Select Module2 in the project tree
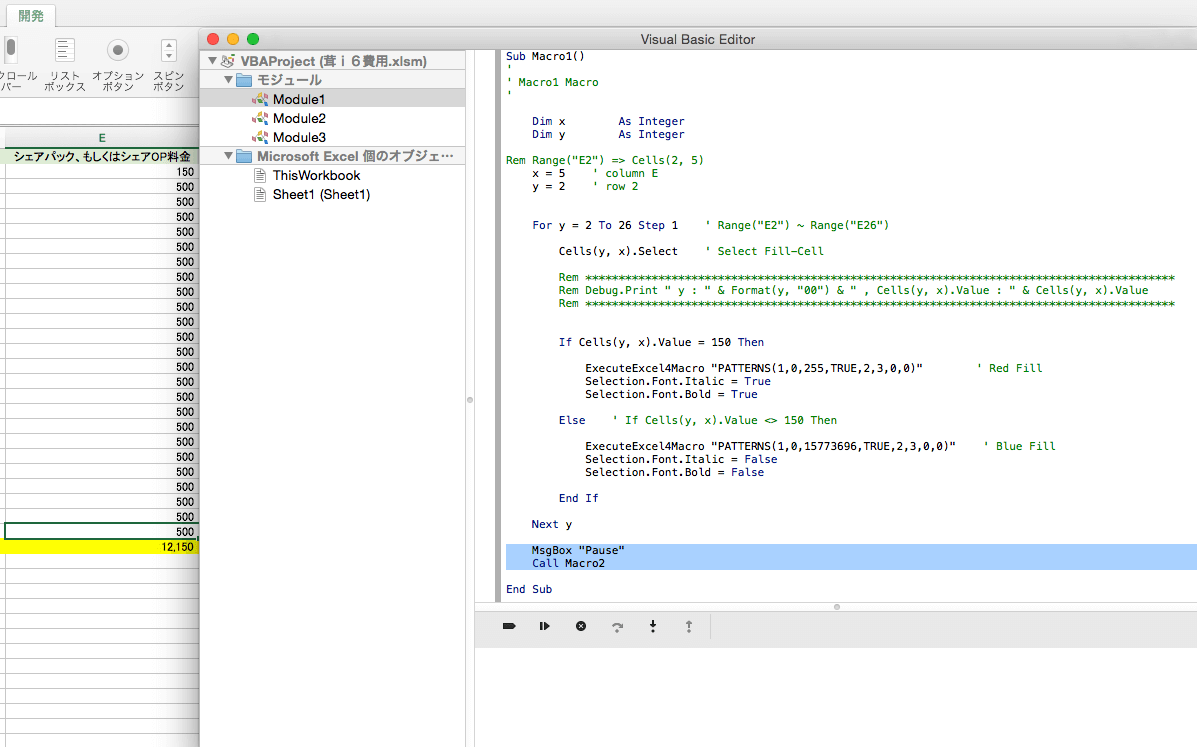The width and height of the screenshot is (1197, 747). click(299, 118)
